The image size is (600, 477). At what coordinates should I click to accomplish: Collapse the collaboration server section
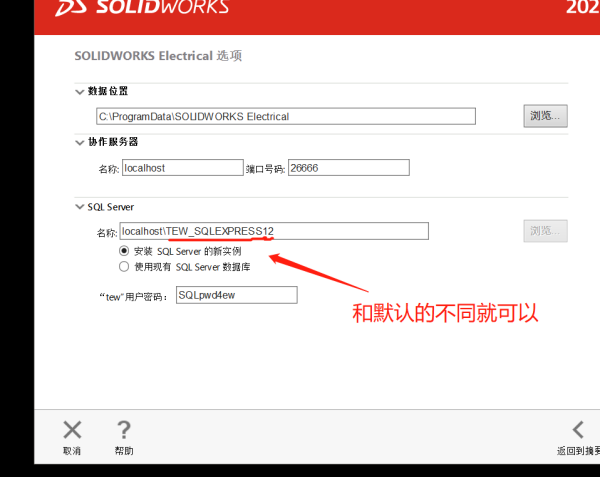coord(80,143)
